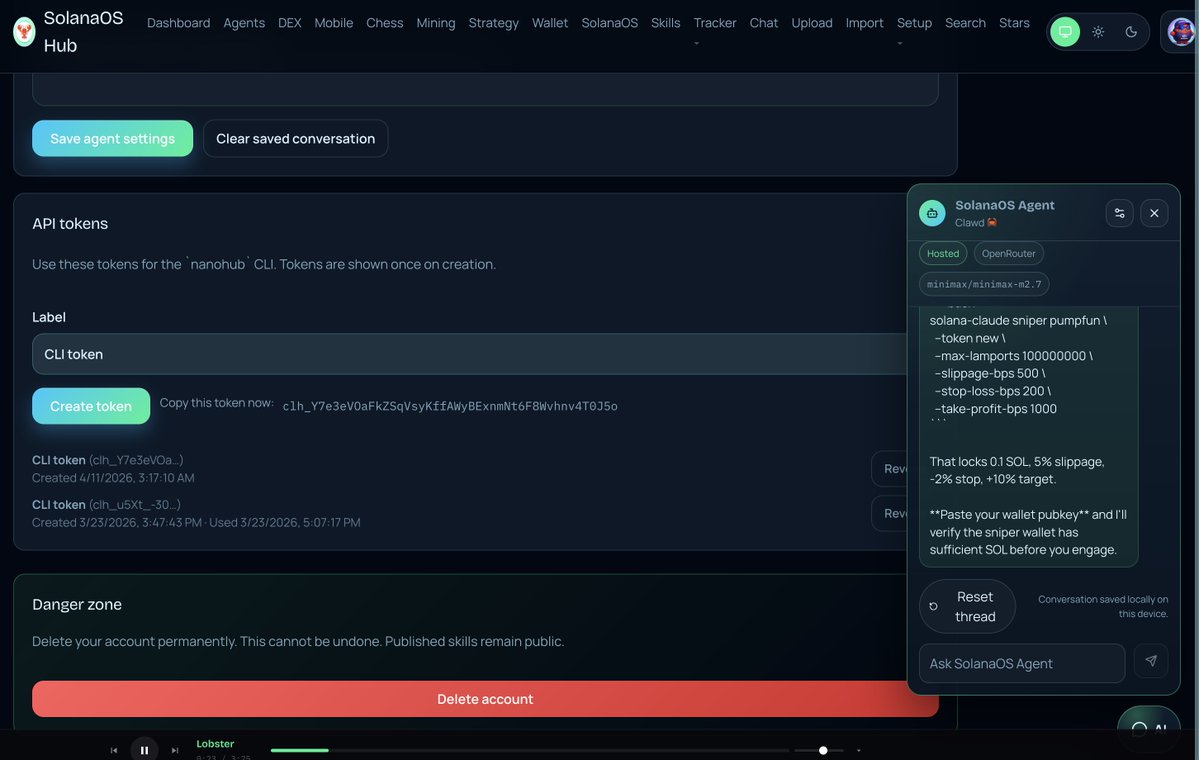The width and height of the screenshot is (1199, 760).
Task: Go to previous track in player
Action: pyautogui.click(x=114, y=750)
